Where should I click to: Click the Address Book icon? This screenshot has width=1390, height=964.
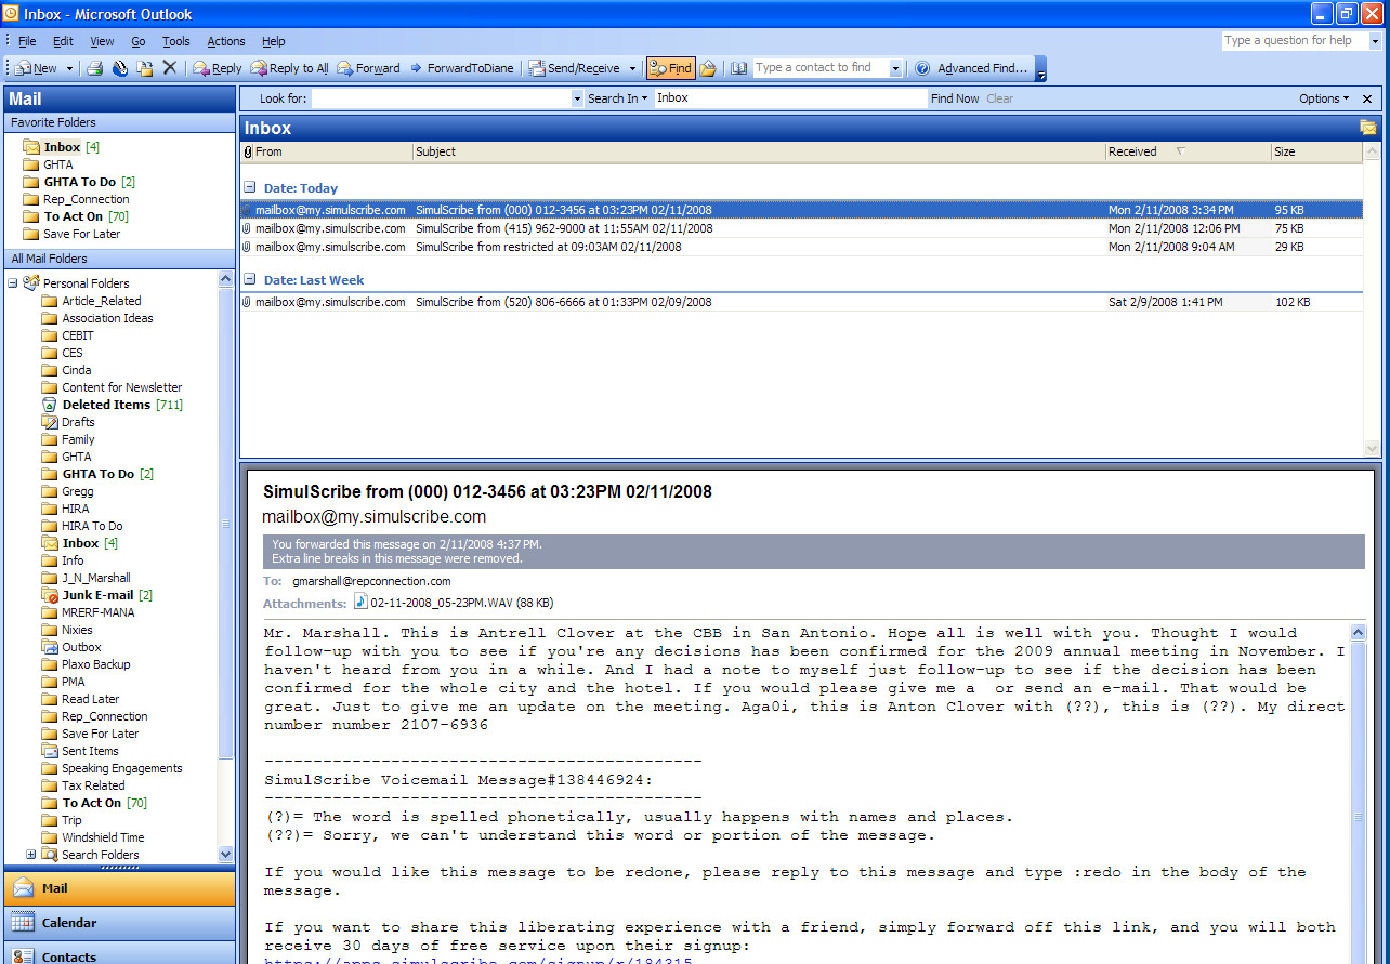pyautogui.click(x=739, y=68)
